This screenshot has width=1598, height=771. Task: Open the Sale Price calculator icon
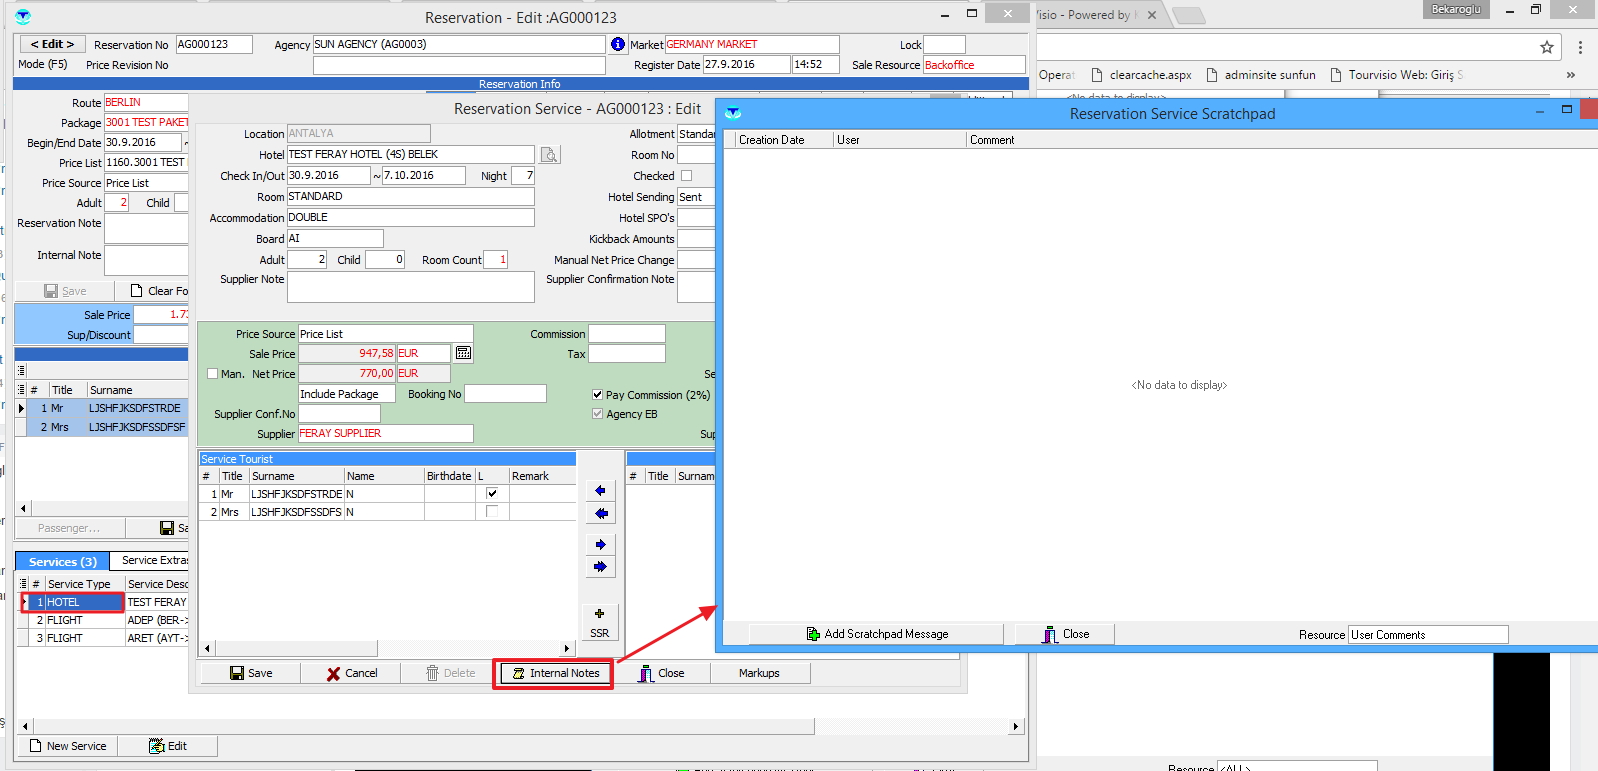click(463, 353)
